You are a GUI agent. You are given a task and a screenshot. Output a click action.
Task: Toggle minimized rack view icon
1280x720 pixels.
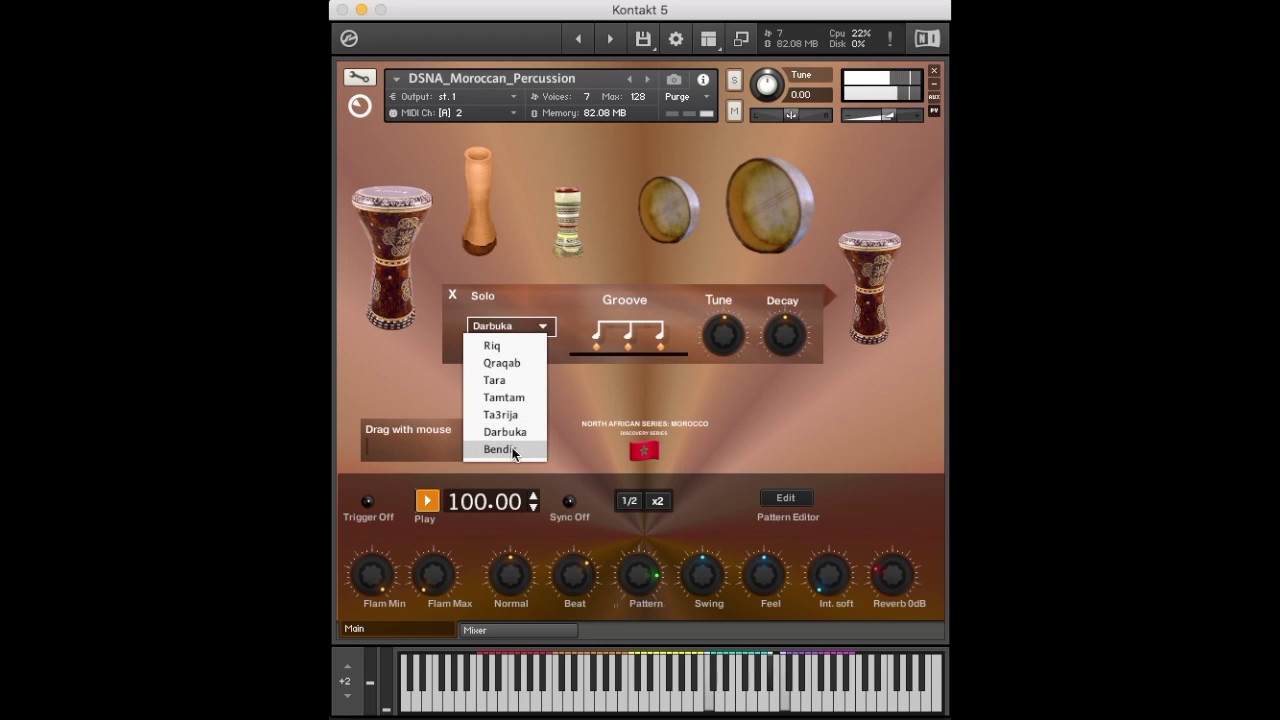click(741, 39)
